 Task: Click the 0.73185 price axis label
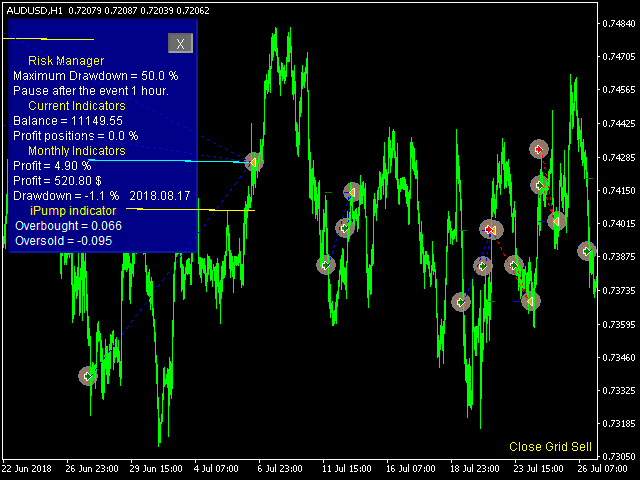click(619, 424)
